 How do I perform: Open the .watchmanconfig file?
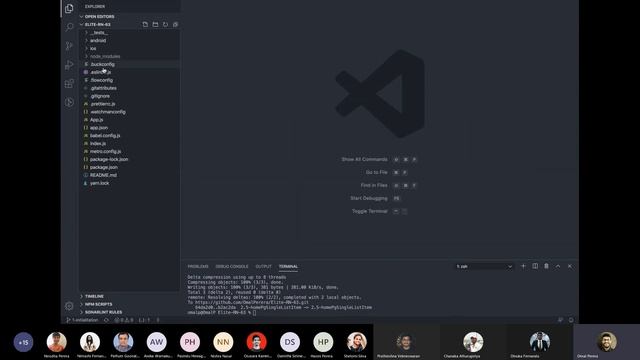pos(108,112)
